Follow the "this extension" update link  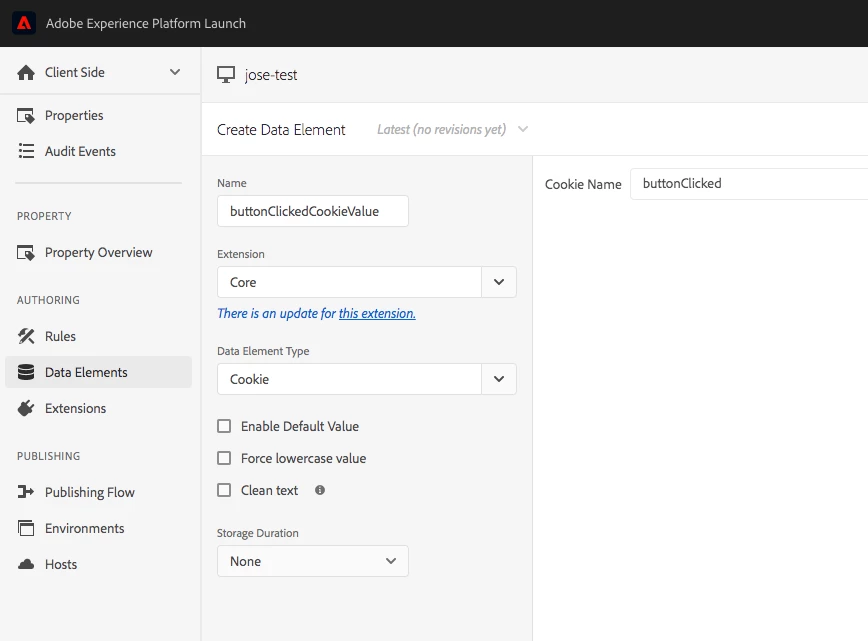pyautogui.click(x=377, y=314)
